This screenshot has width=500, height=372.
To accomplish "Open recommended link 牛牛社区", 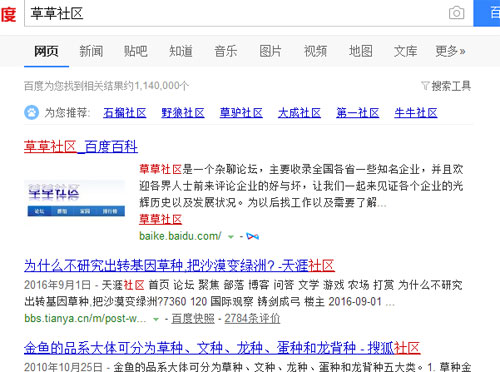I will pyautogui.click(x=416, y=113).
